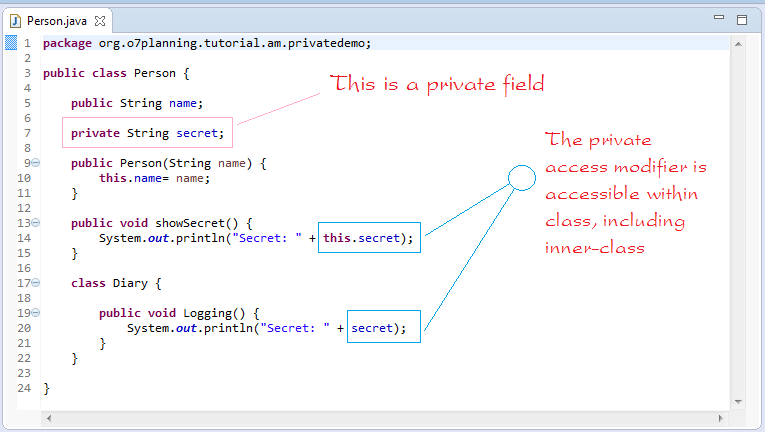Select the Person.java editor tab
This screenshot has height=432, width=765.
[57, 21]
